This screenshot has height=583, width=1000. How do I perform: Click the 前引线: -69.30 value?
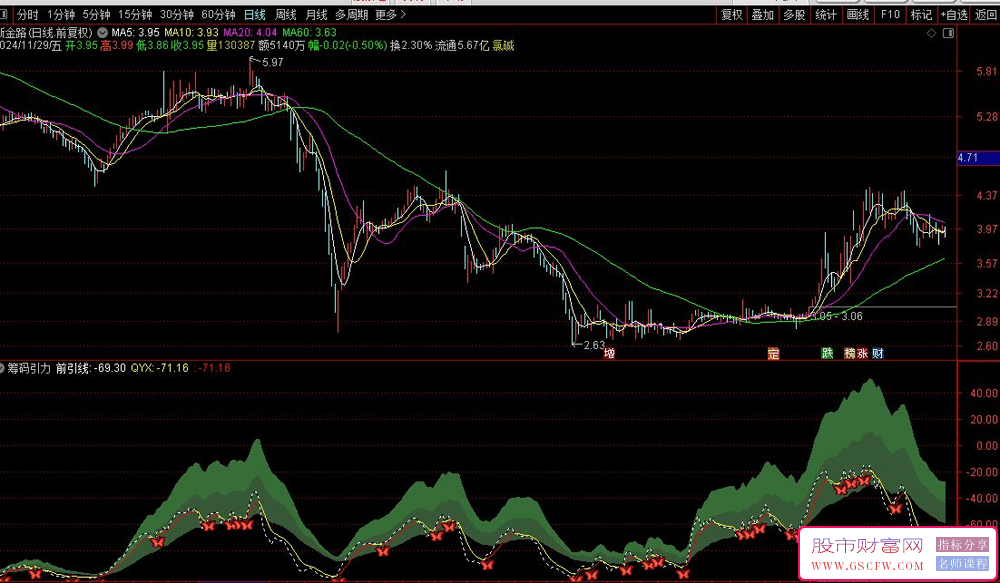(x=91, y=368)
